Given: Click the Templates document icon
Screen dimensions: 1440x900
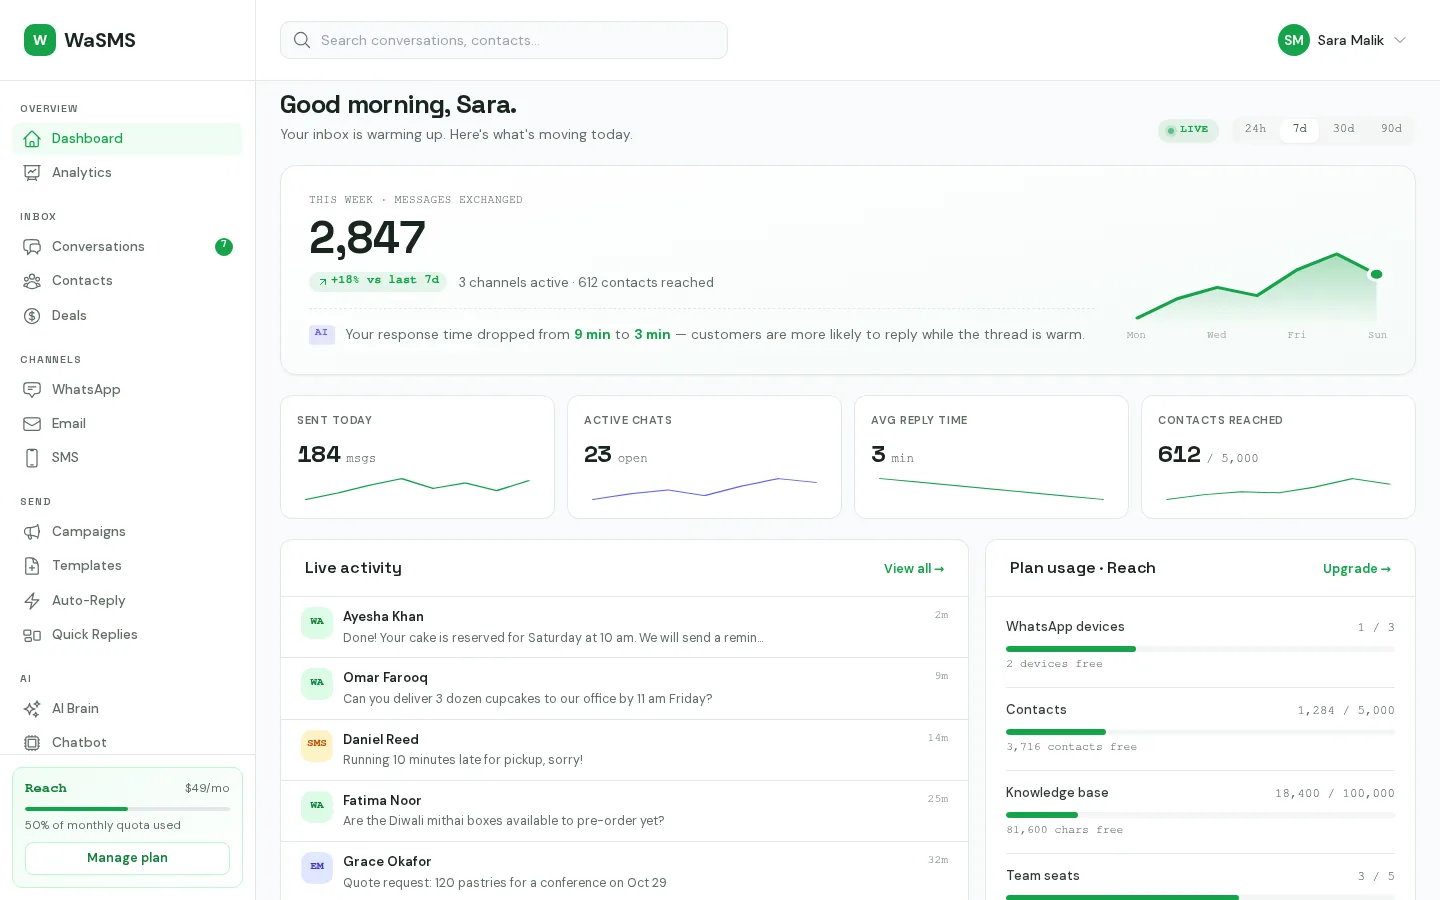Looking at the screenshot, I should click(x=32, y=566).
